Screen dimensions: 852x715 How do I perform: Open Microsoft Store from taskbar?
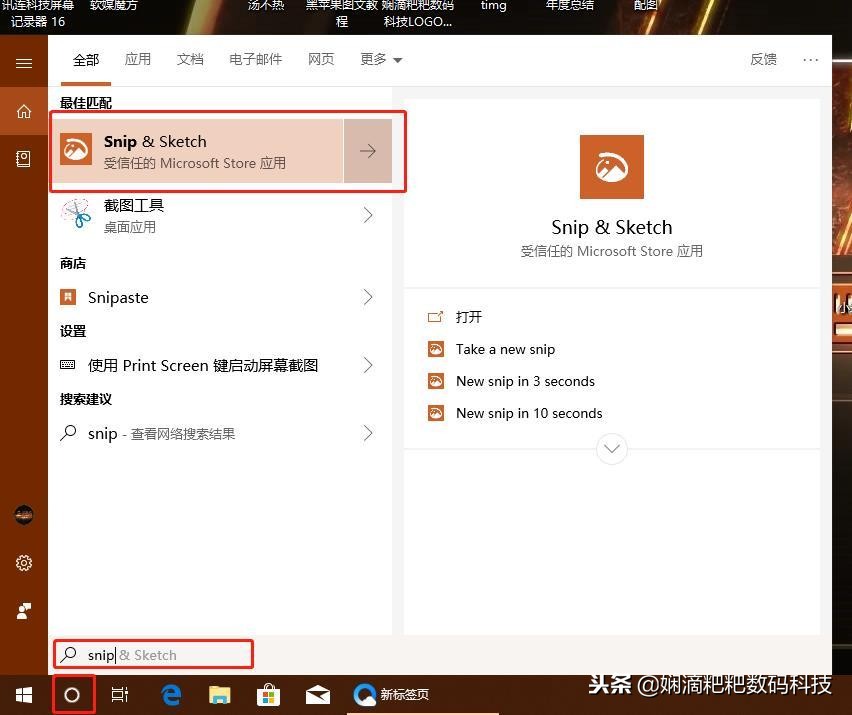click(x=268, y=695)
